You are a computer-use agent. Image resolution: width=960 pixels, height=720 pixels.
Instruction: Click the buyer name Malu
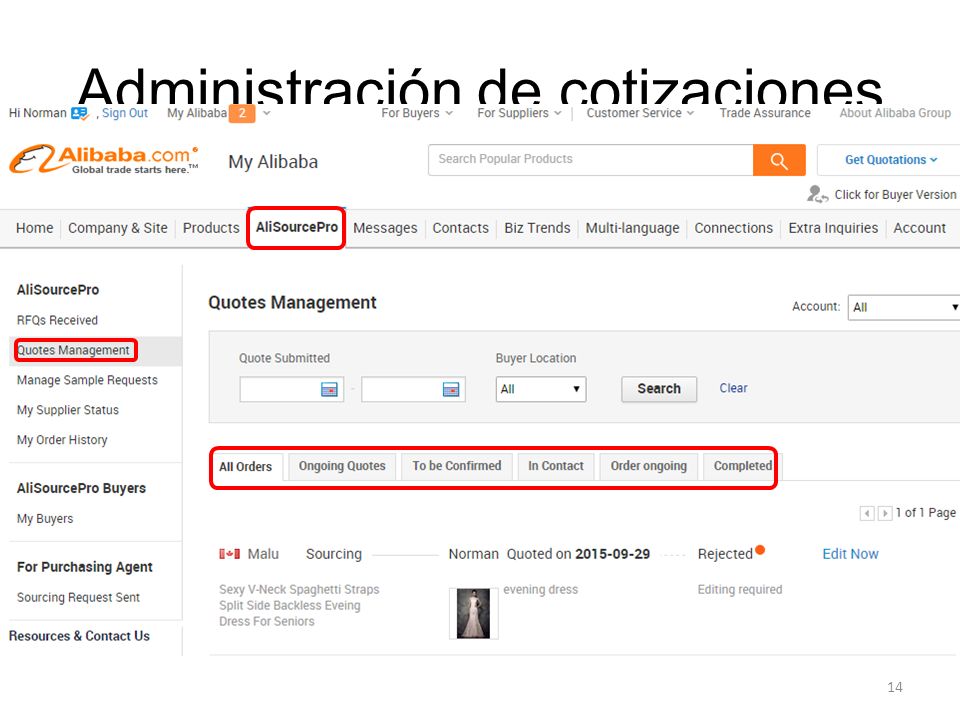coord(263,554)
